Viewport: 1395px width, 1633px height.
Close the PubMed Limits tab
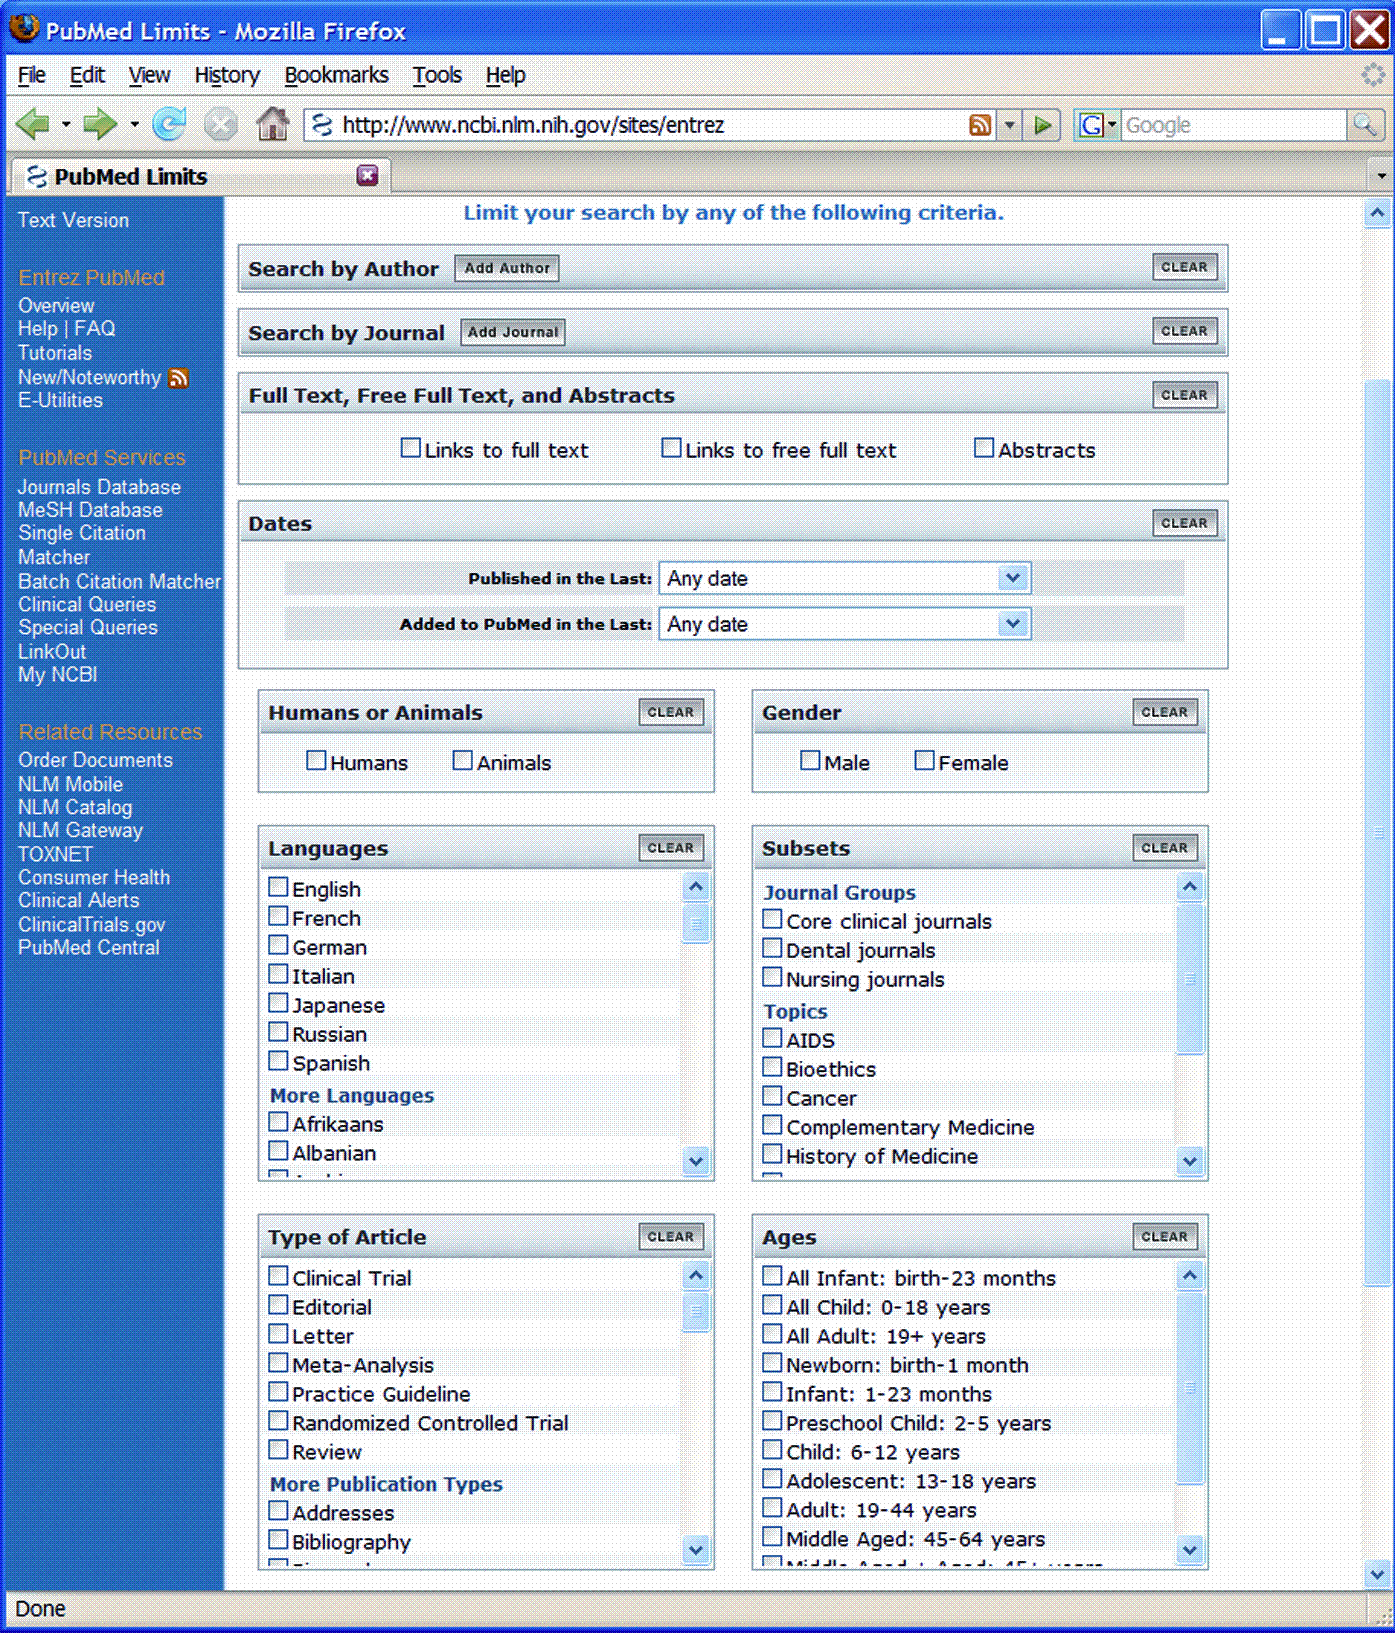[368, 176]
